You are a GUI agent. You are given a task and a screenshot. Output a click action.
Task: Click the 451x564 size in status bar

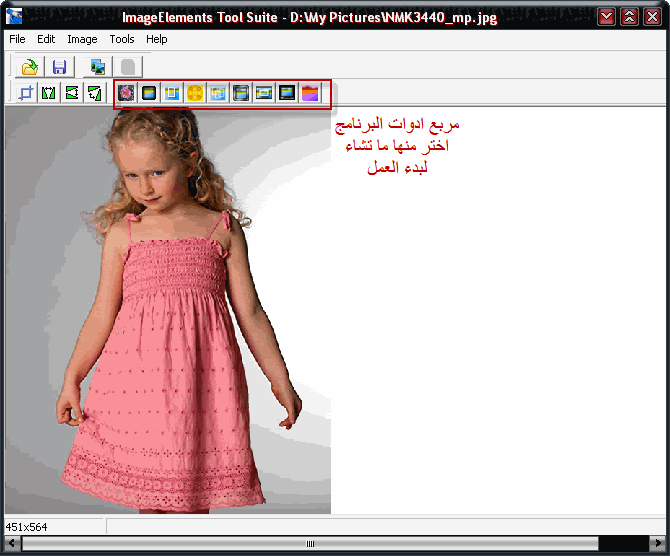coord(26,527)
